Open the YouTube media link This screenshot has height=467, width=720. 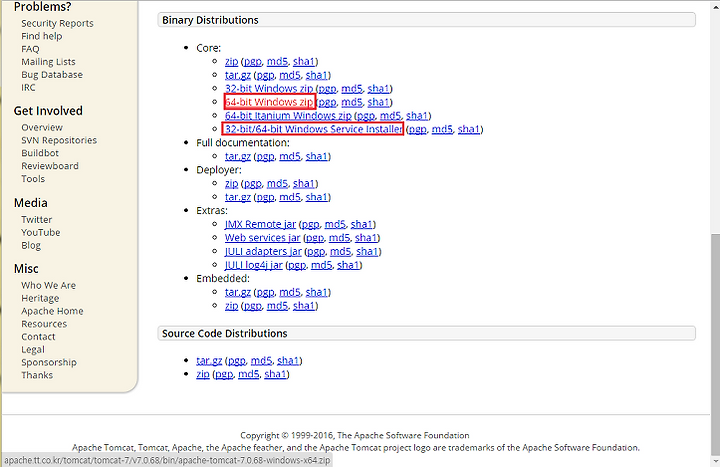point(40,232)
